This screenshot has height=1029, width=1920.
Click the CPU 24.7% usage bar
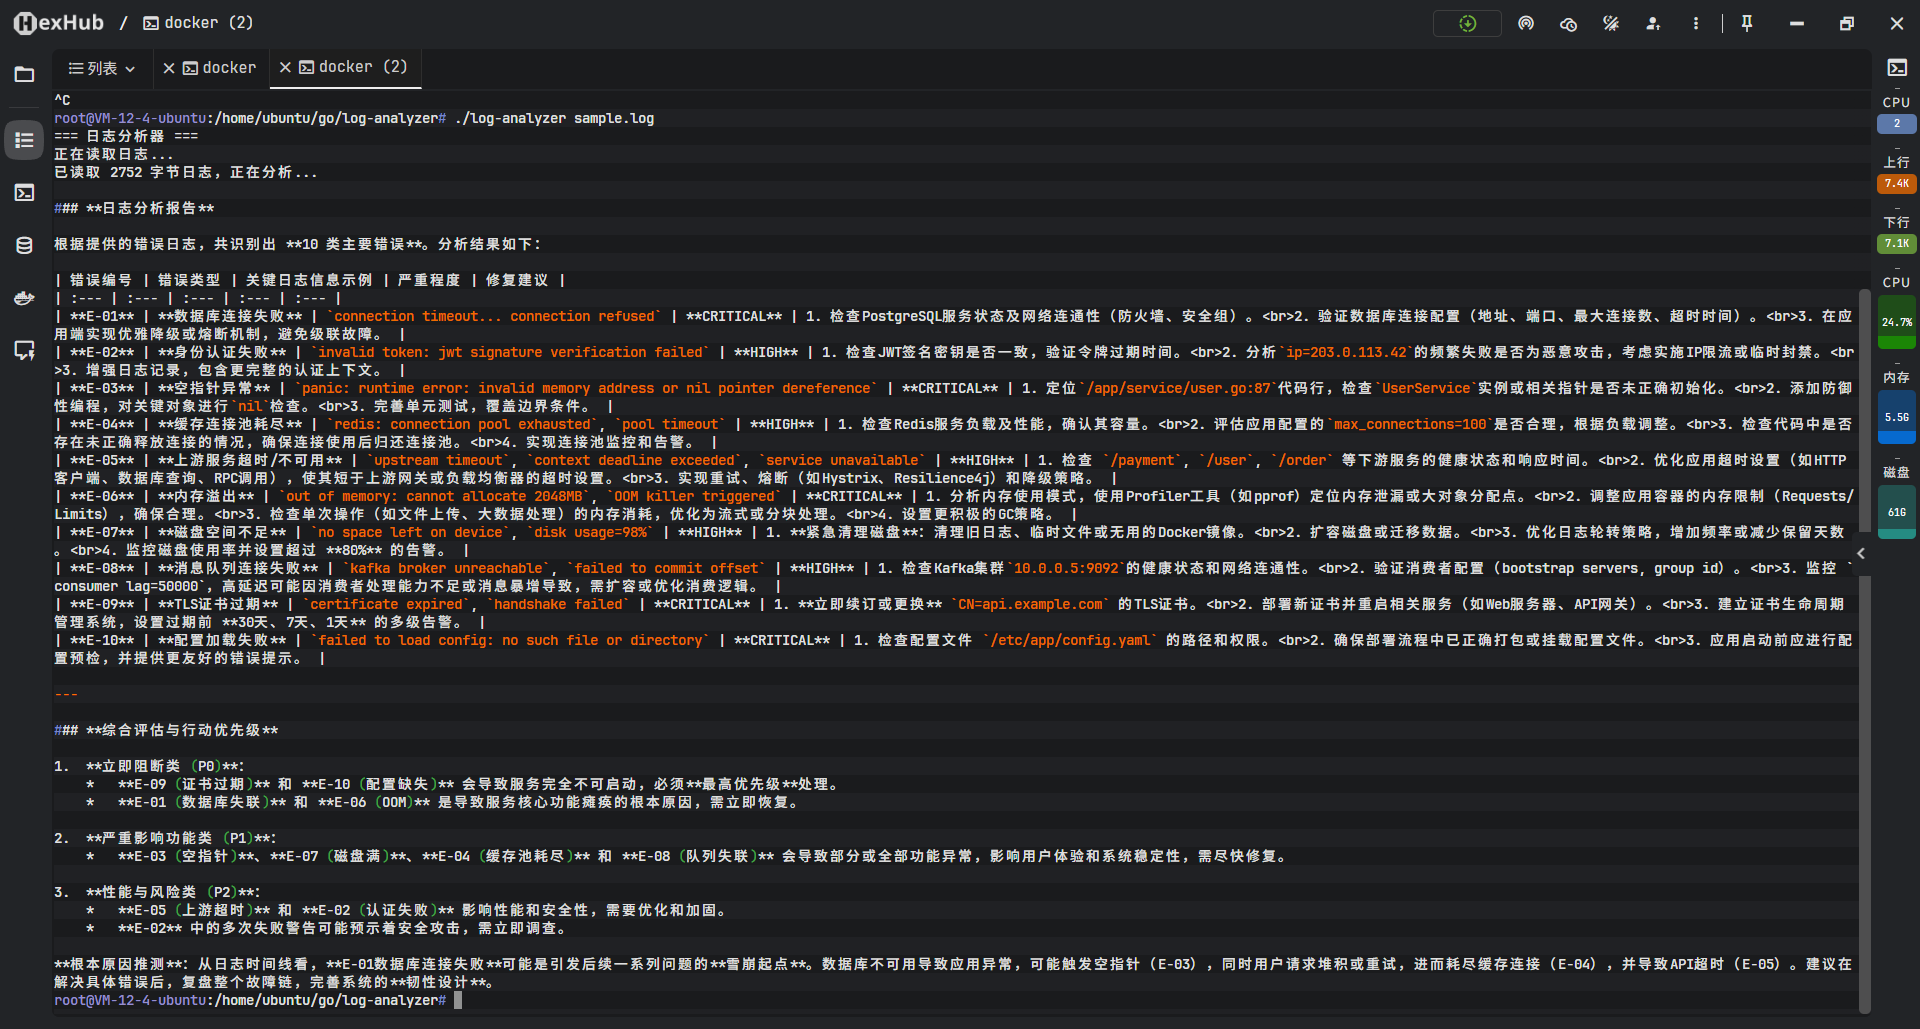[x=1896, y=321]
